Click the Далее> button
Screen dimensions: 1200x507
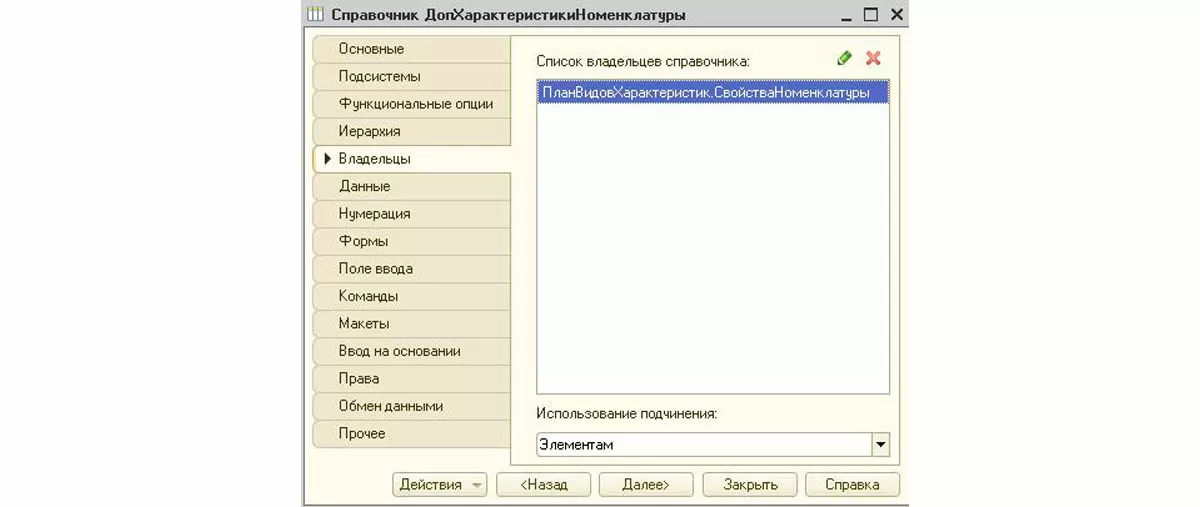pyautogui.click(x=646, y=484)
